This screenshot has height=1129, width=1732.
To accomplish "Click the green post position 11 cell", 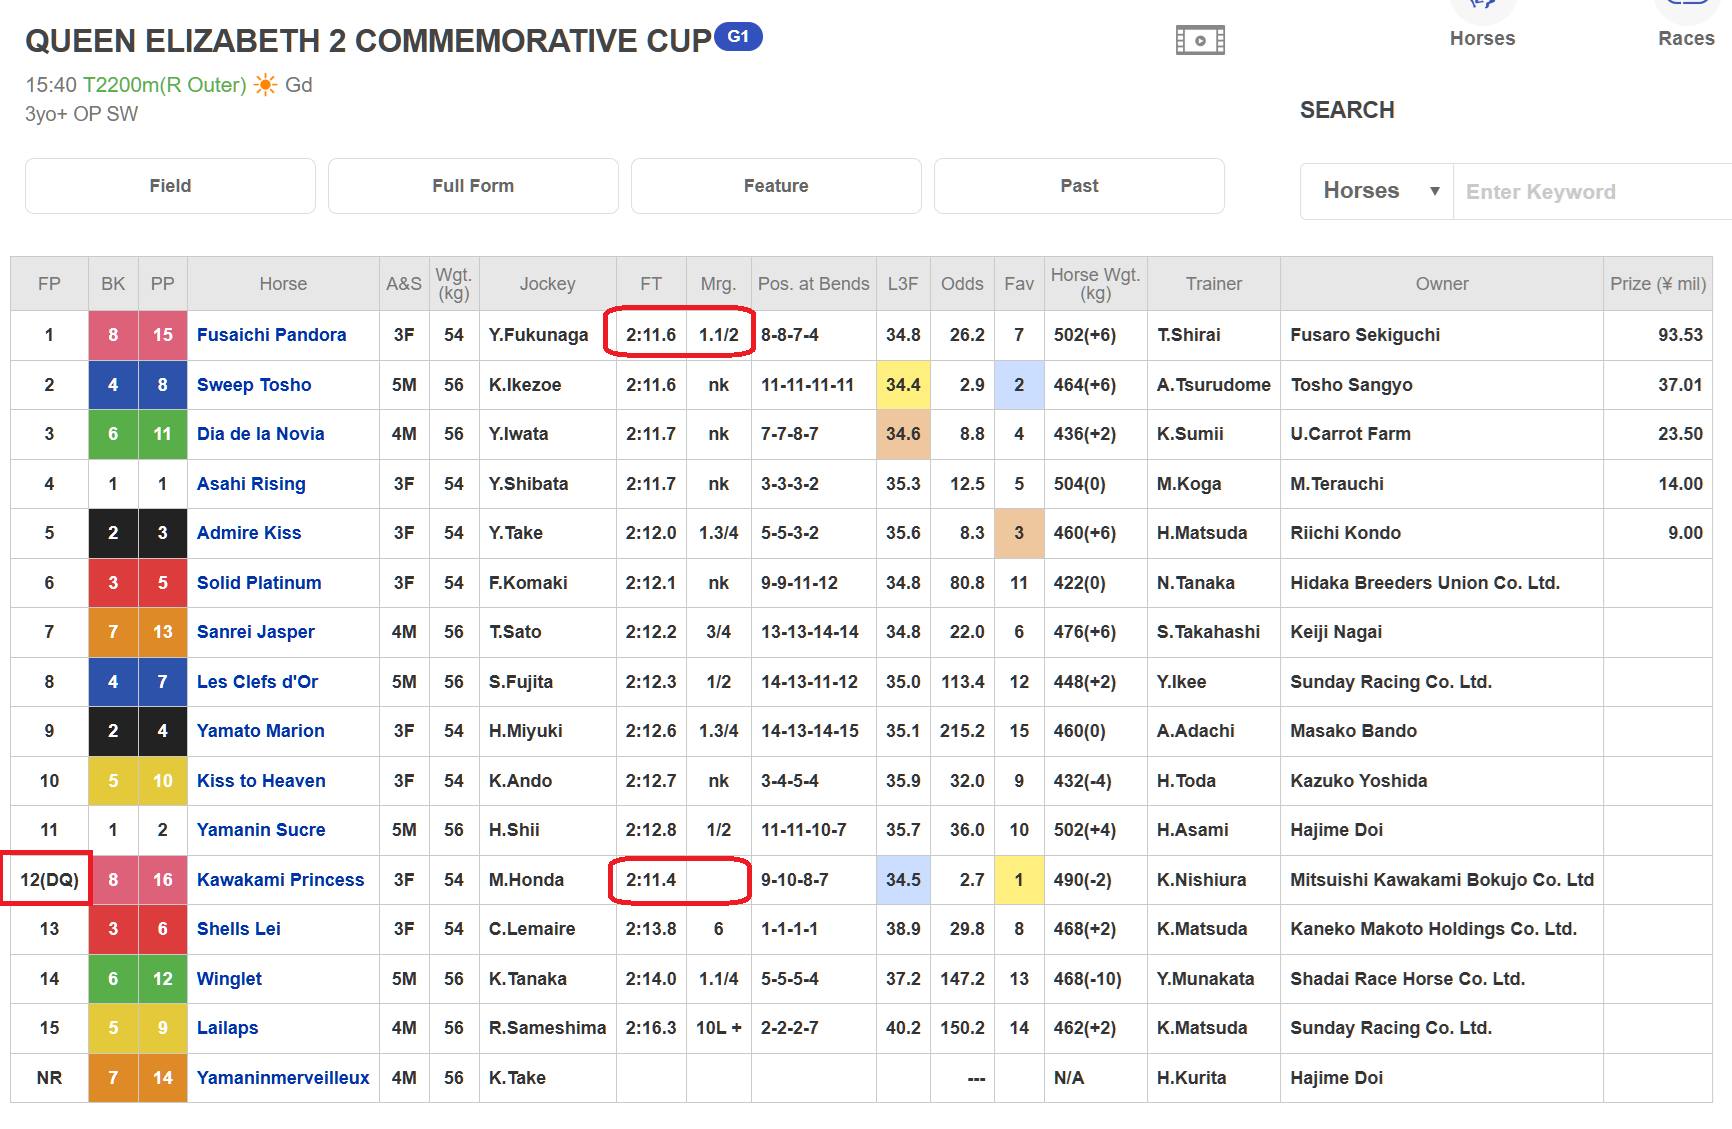I will (163, 434).
